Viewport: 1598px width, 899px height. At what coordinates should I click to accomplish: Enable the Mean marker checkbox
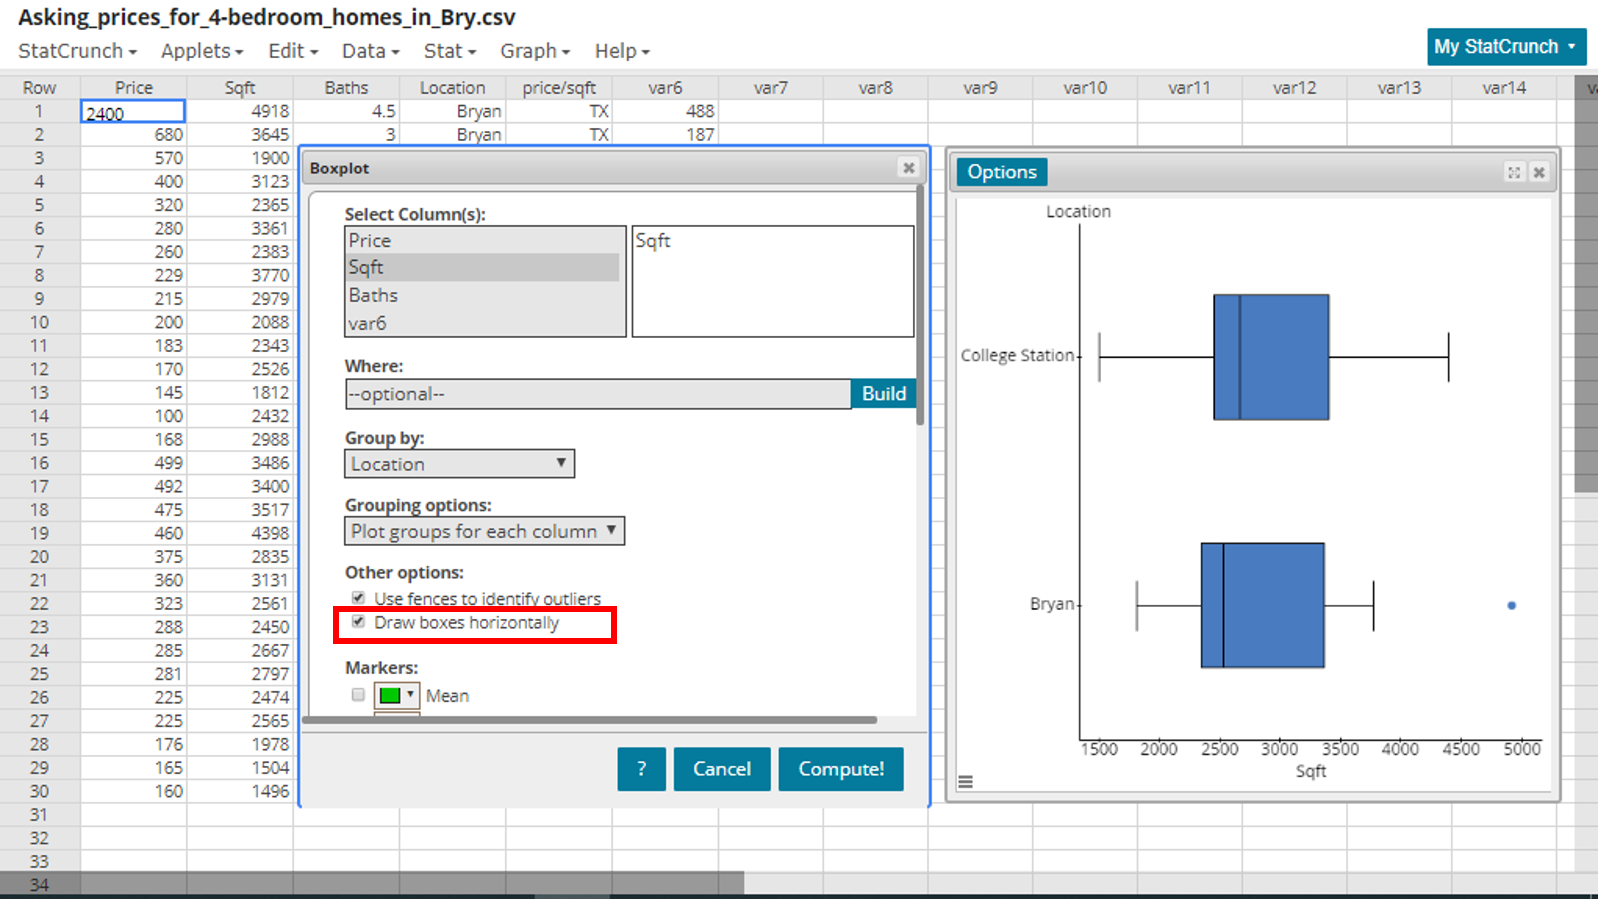point(358,695)
